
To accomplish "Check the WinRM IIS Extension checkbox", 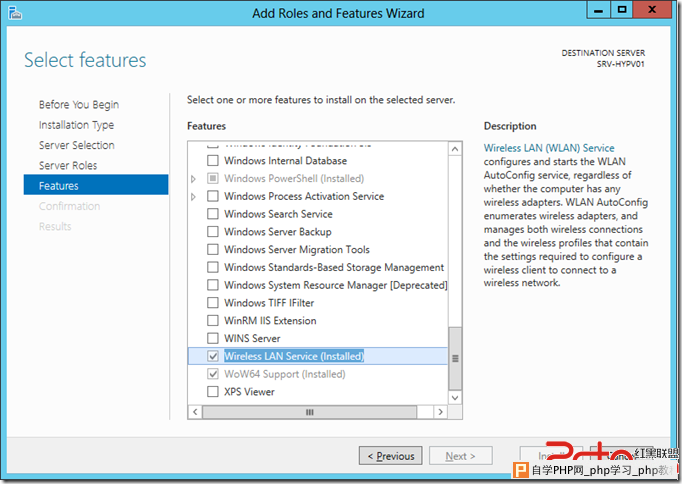I will tap(213, 320).
